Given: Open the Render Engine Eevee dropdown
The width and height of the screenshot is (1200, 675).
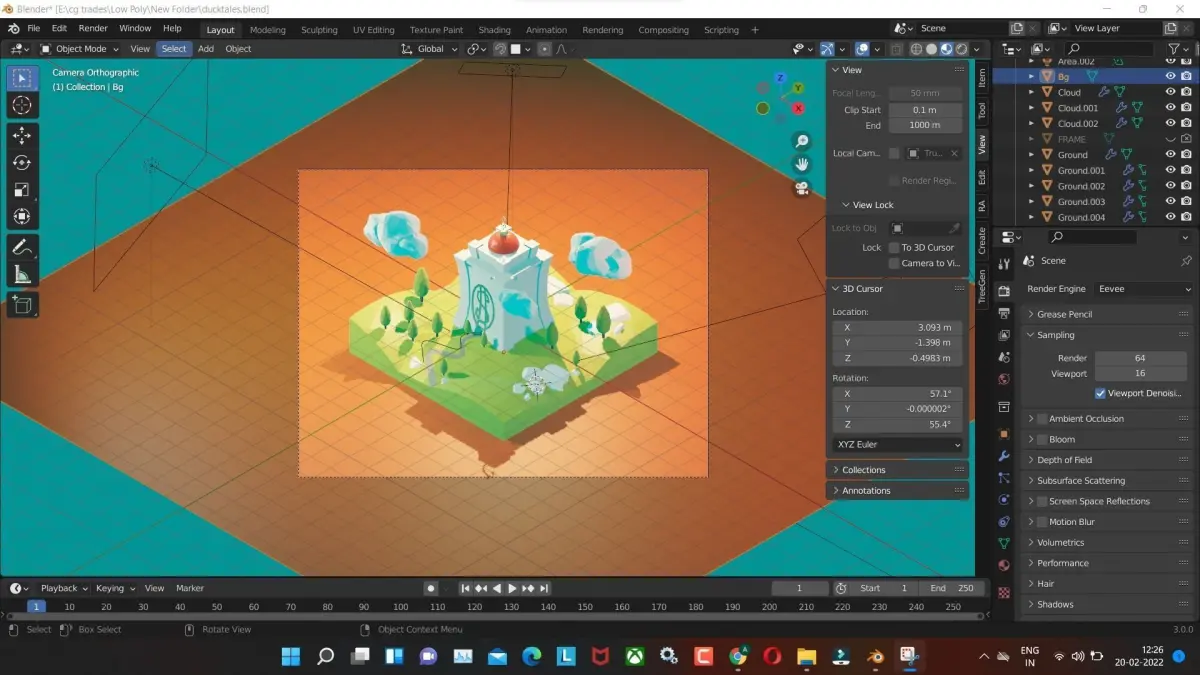Looking at the screenshot, I should [x=1143, y=289].
